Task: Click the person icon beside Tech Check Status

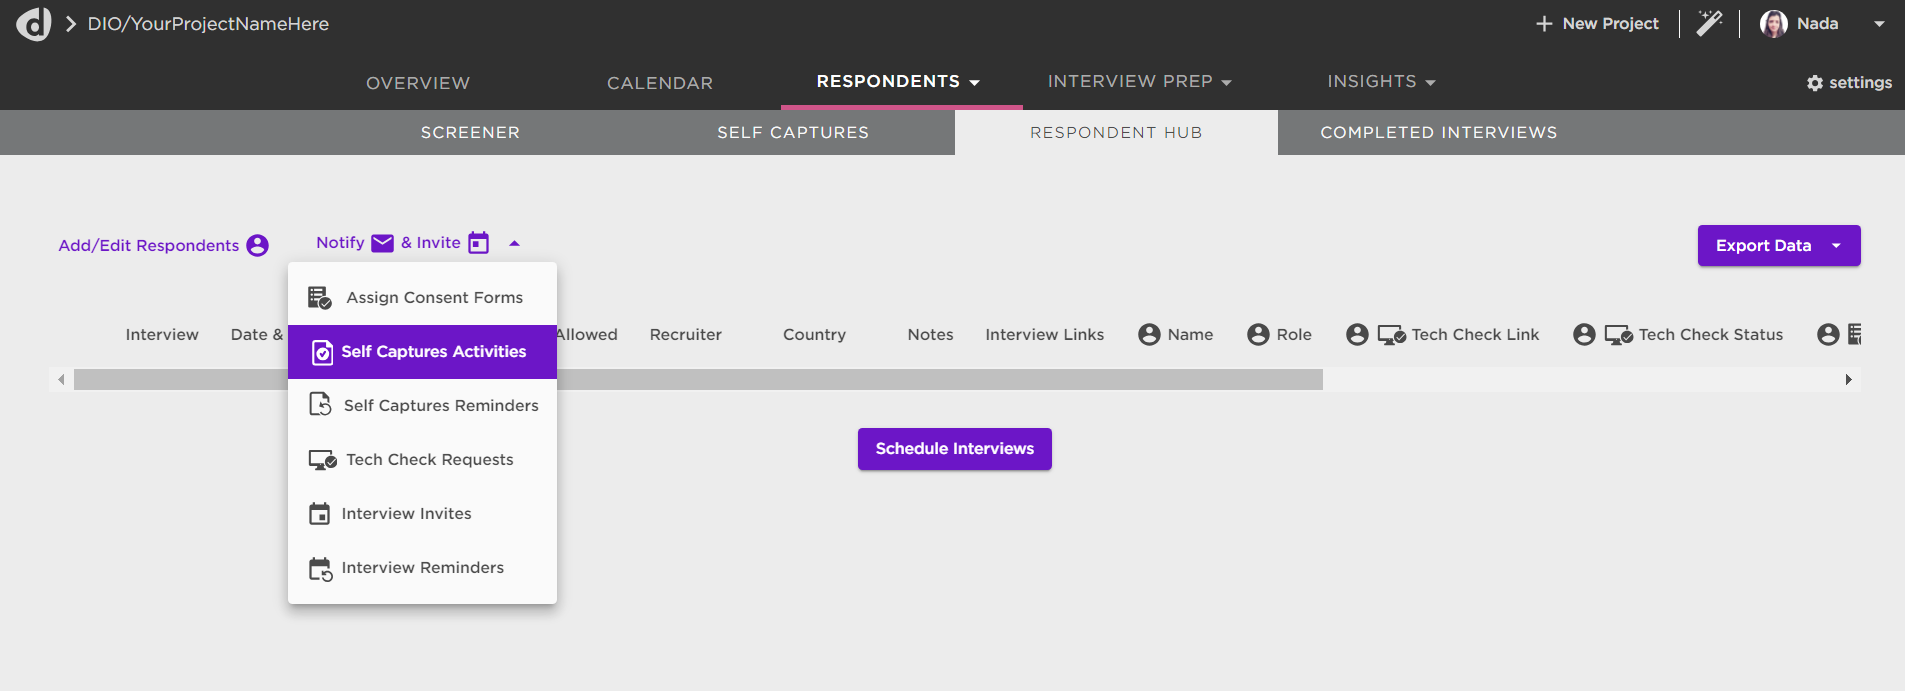Action: (1584, 335)
